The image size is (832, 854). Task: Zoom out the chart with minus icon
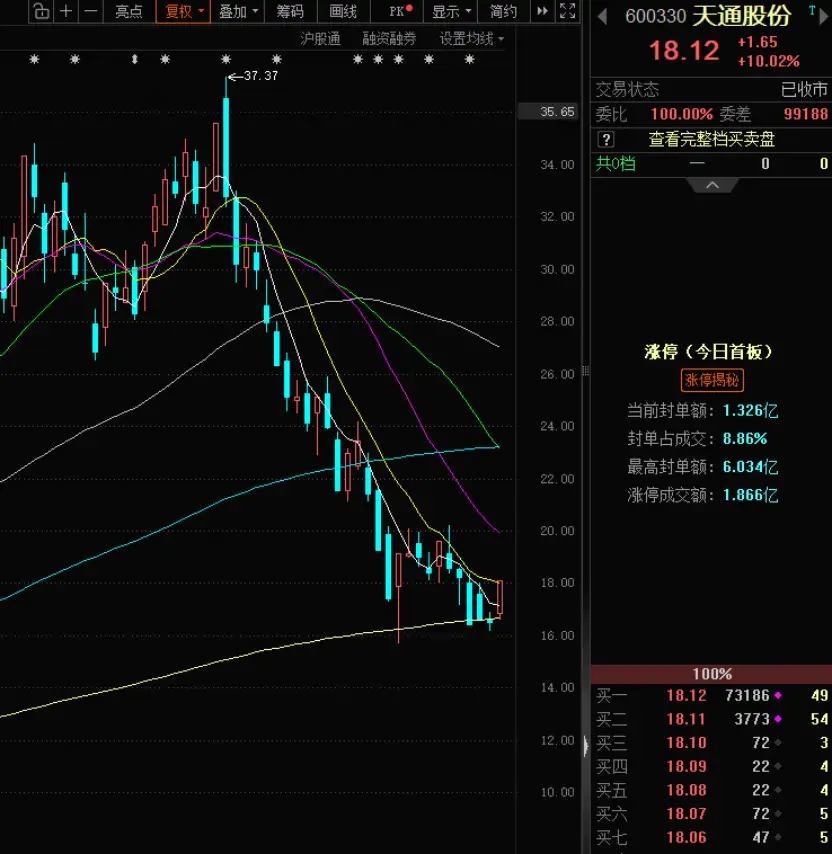[x=91, y=11]
